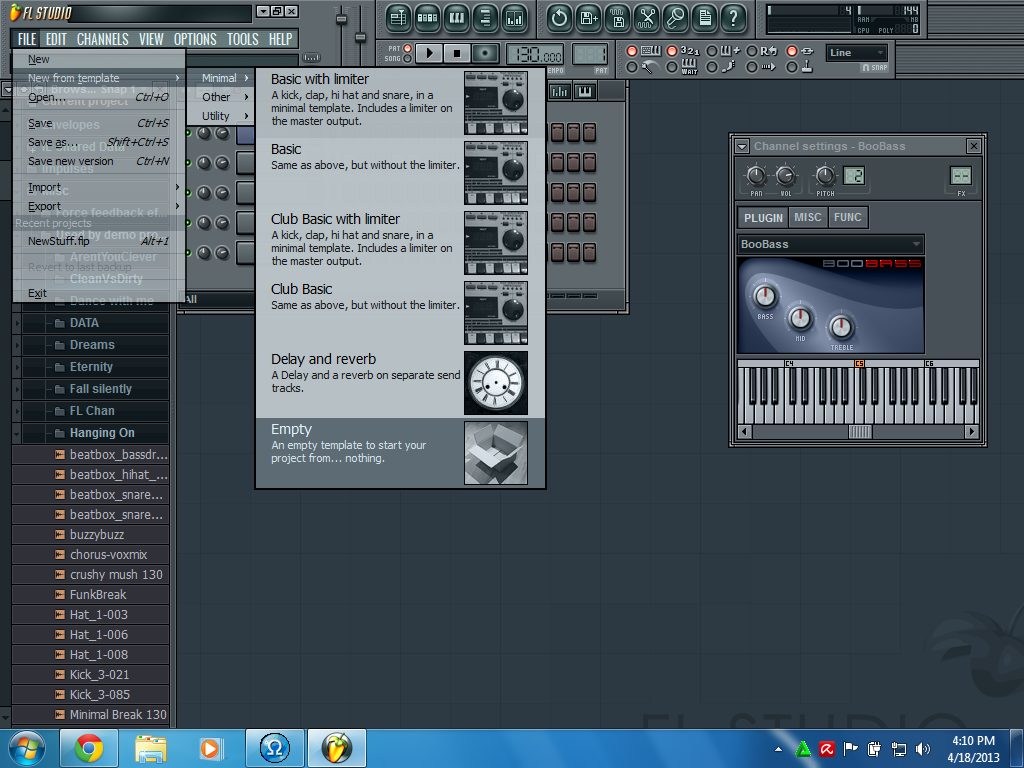
Task: Toggle typing keyboard to piano switch
Action: pyautogui.click(x=632, y=51)
